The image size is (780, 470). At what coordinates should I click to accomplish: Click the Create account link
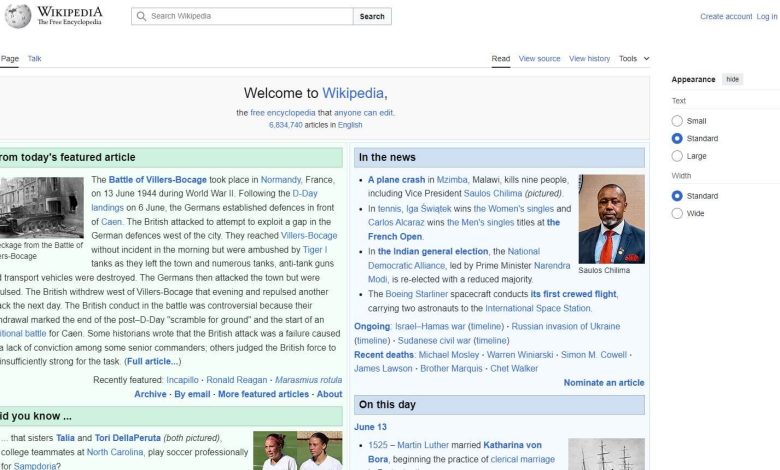(726, 17)
